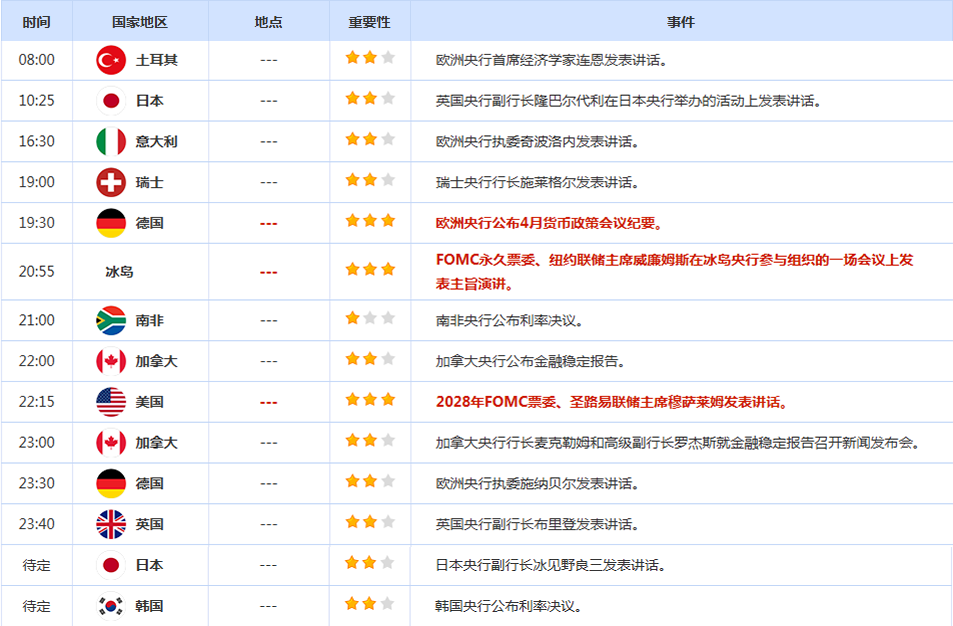
Task: Select the 10:25 time cell
Action: click(36, 101)
